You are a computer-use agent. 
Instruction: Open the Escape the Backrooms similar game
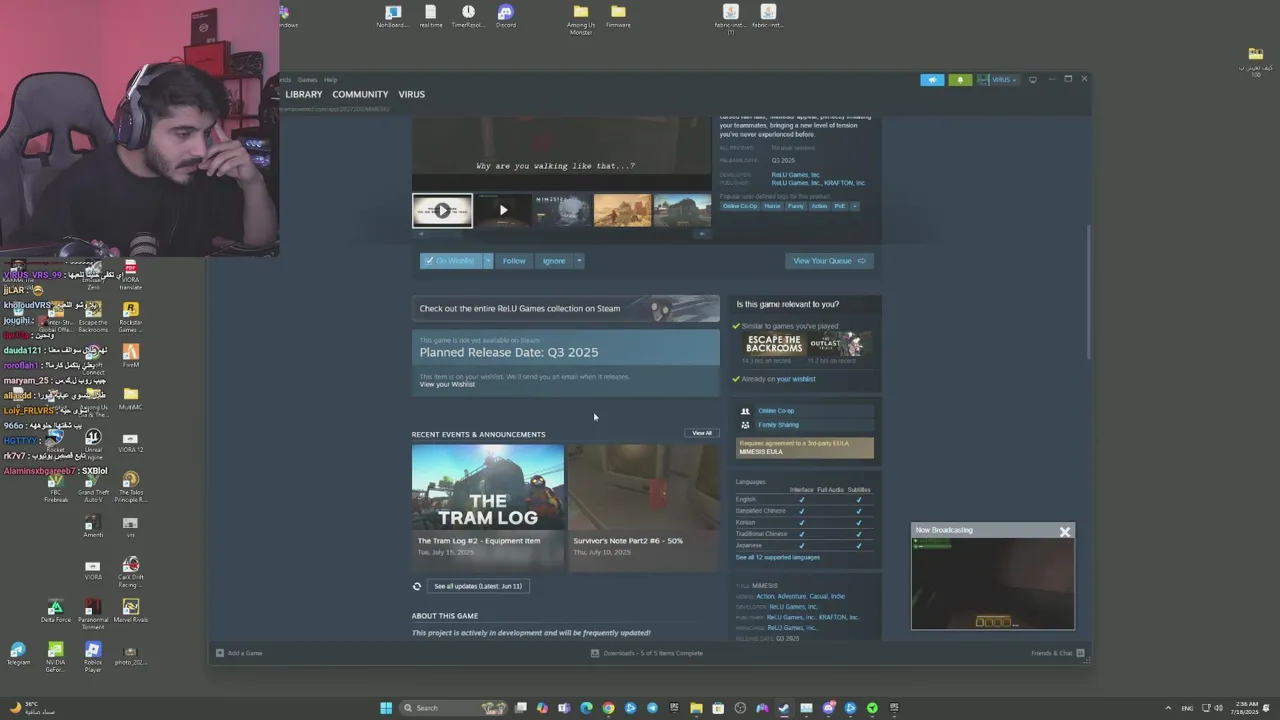[774, 345]
